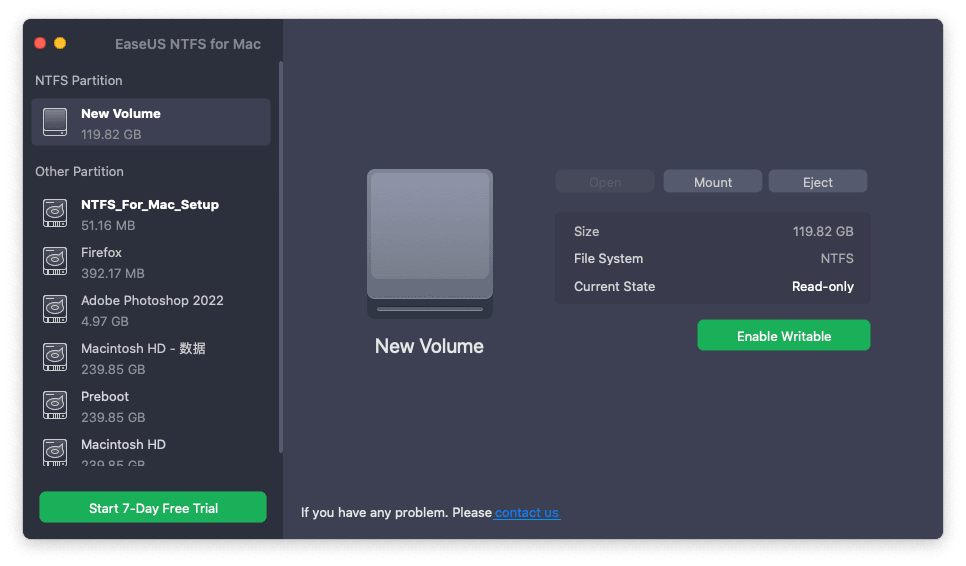Select the Preboot partition name
This screenshot has width=966, height=566.
[x=105, y=397]
